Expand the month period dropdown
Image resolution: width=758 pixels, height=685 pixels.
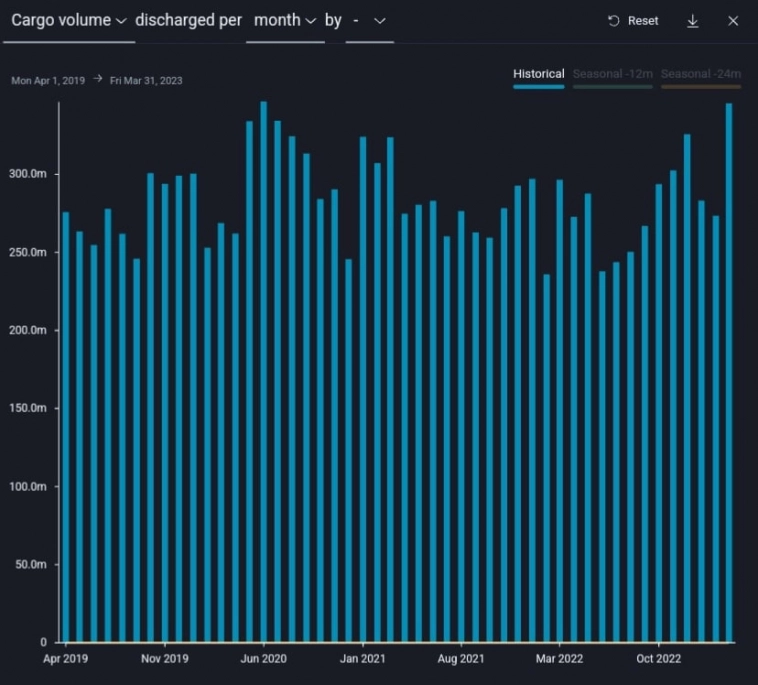285,21
